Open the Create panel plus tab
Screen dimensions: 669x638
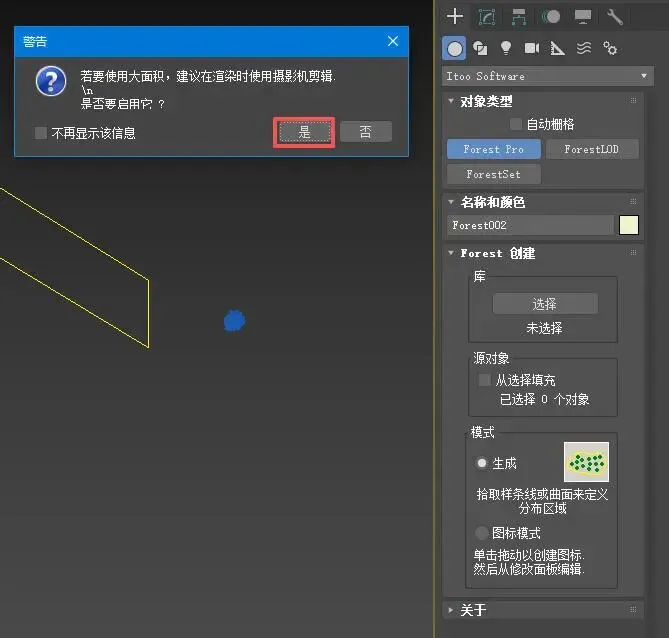[455, 17]
